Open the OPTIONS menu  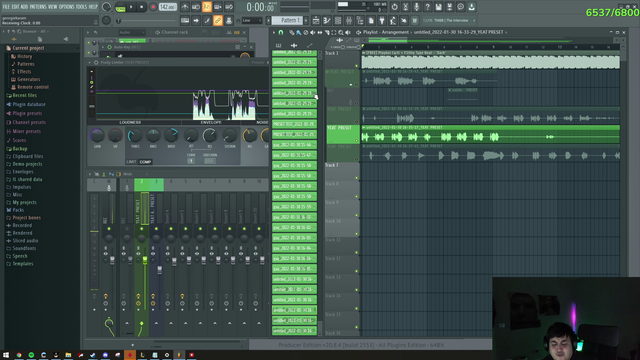tap(67, 7)
